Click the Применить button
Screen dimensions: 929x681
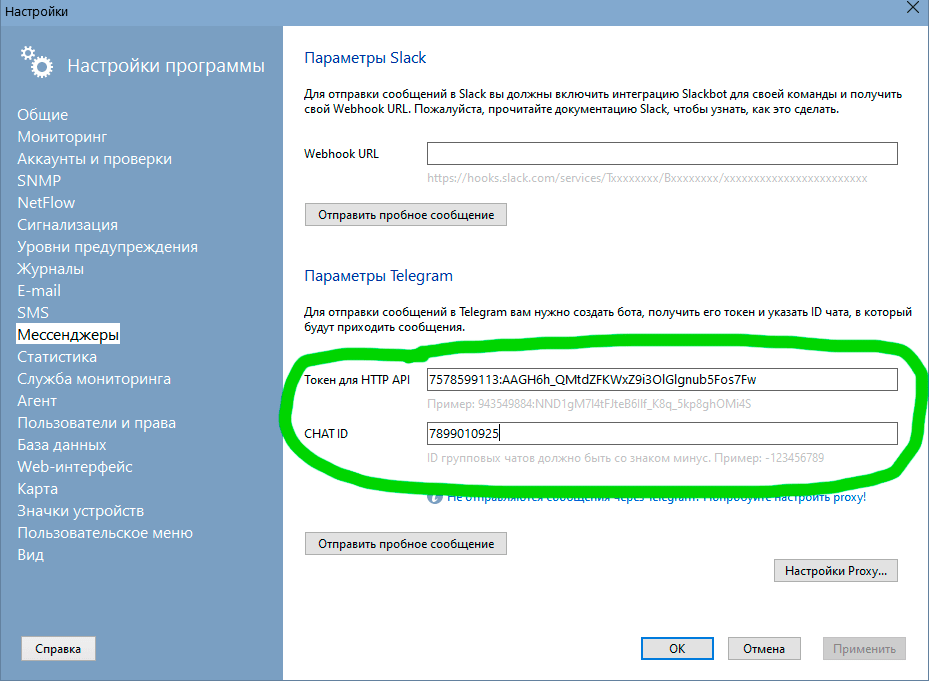point(864,648)
